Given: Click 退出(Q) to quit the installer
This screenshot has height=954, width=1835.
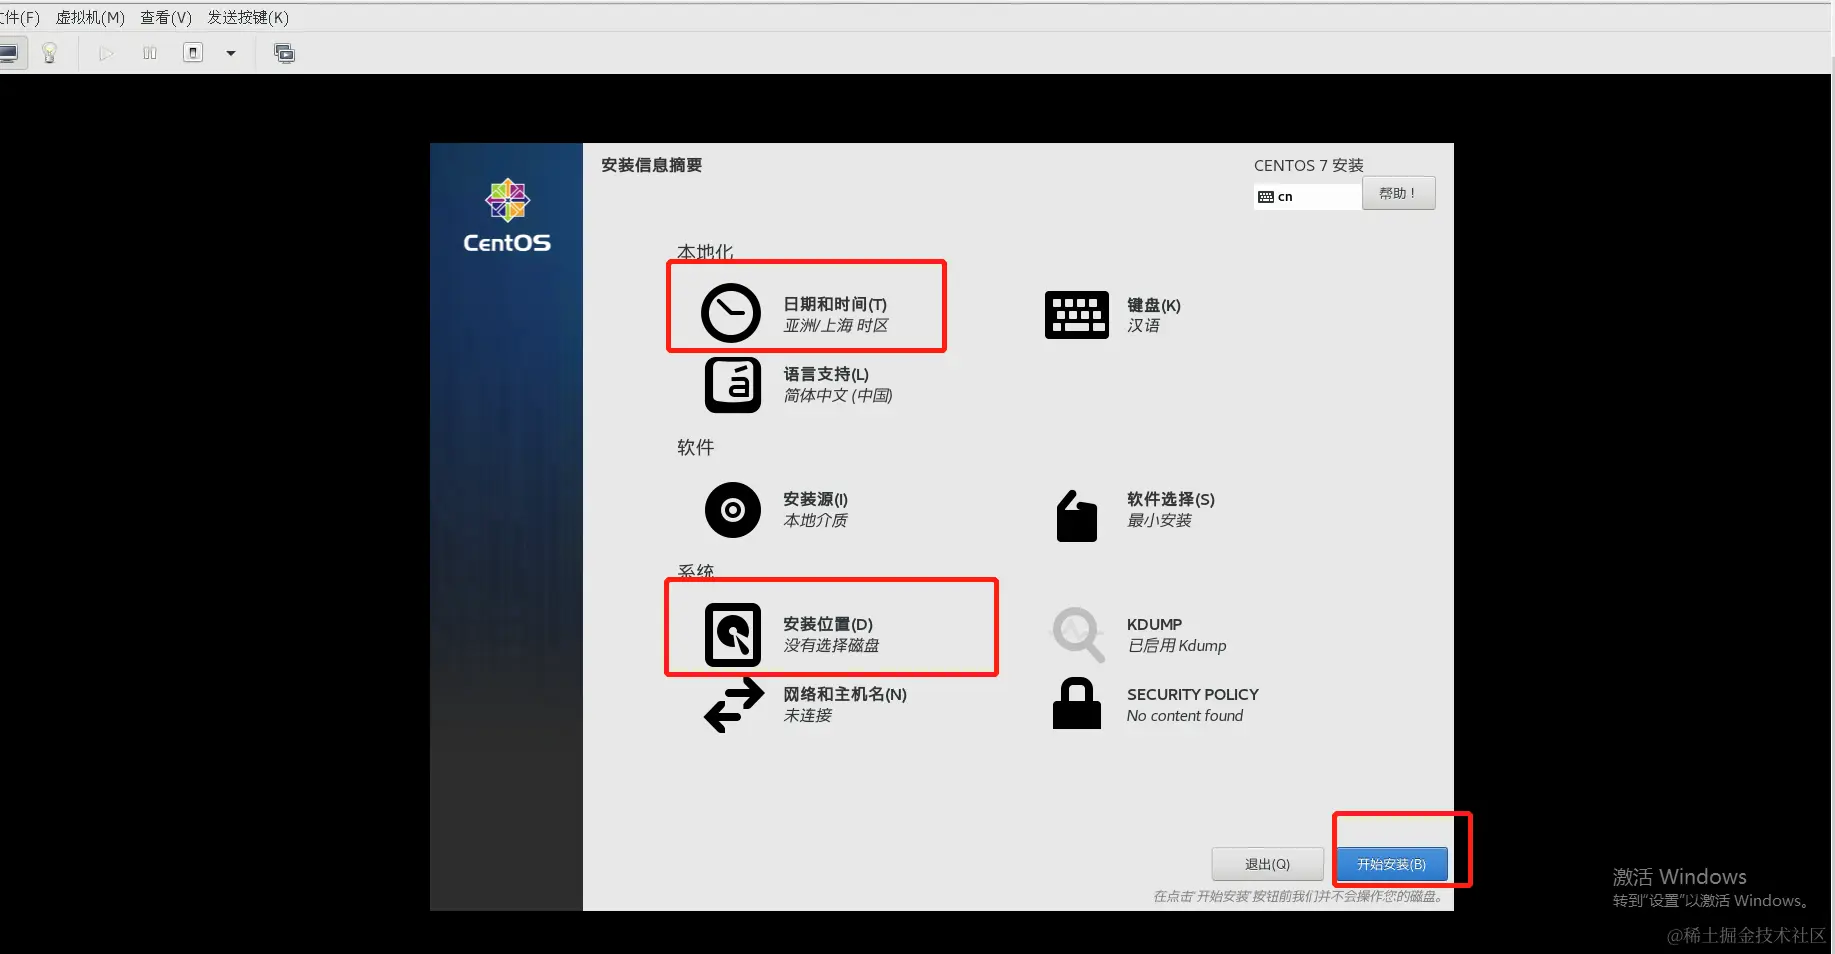Looking at the screenshot, I should tap(1267, 864).
